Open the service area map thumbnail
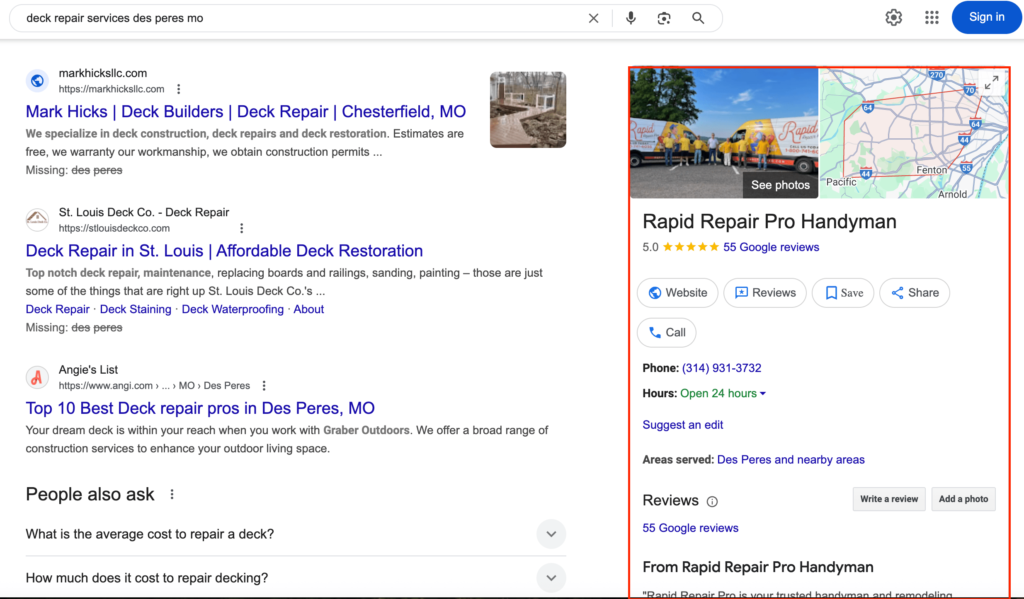 [913, 133]
